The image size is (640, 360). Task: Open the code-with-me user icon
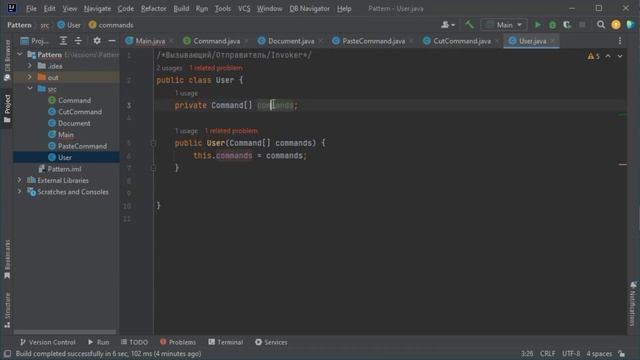[447, 25]
